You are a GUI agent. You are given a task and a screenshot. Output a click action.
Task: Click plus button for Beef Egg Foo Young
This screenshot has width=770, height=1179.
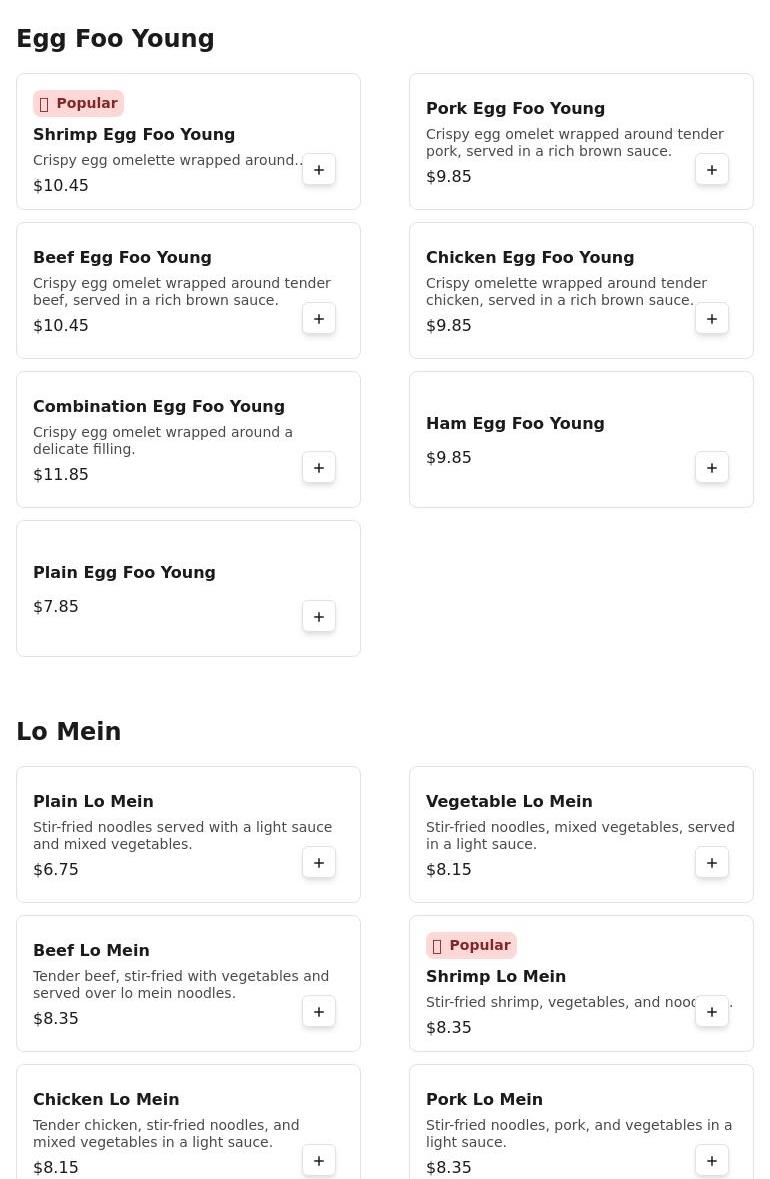(x=319, y=319)
